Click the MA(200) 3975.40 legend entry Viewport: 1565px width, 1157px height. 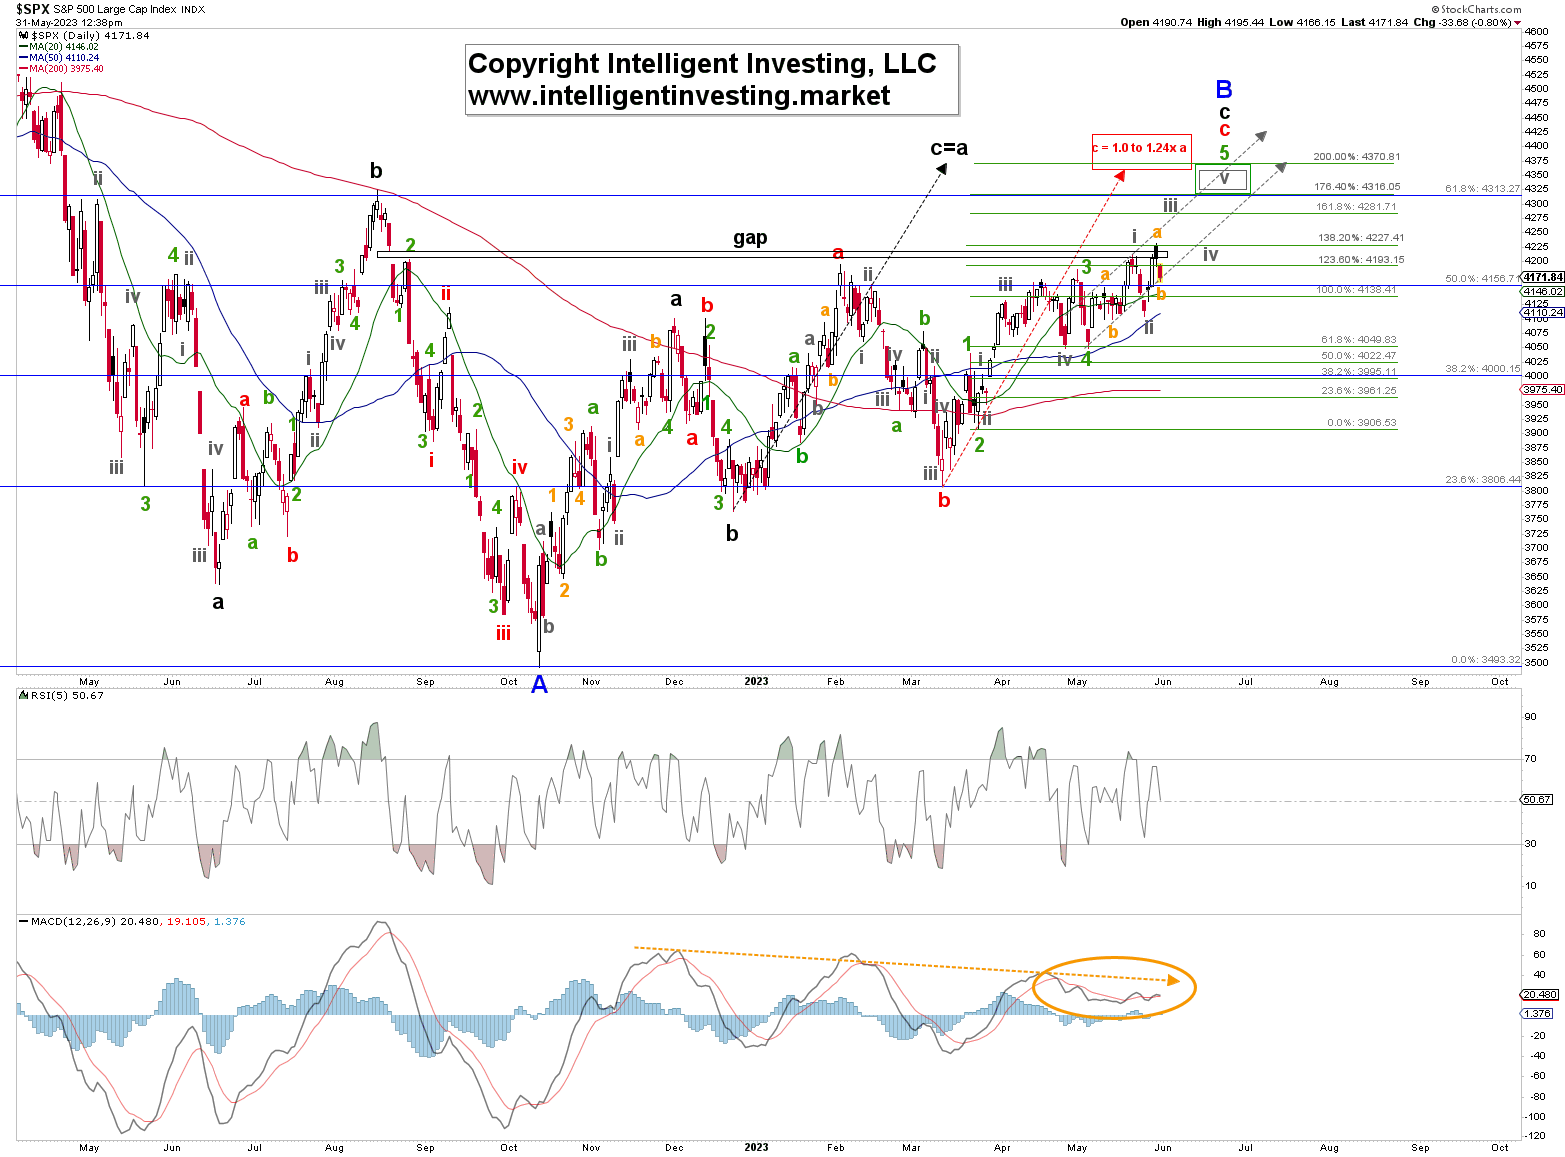point(62,69)
